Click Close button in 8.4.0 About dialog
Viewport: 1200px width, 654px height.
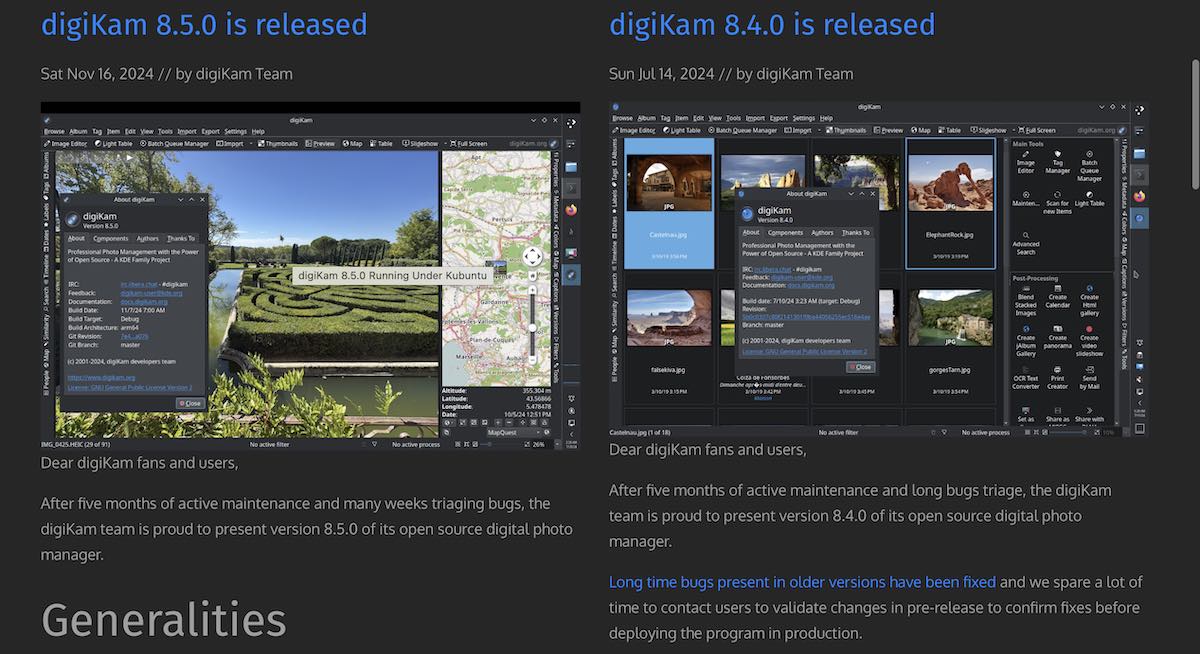[x=861, y=367]
